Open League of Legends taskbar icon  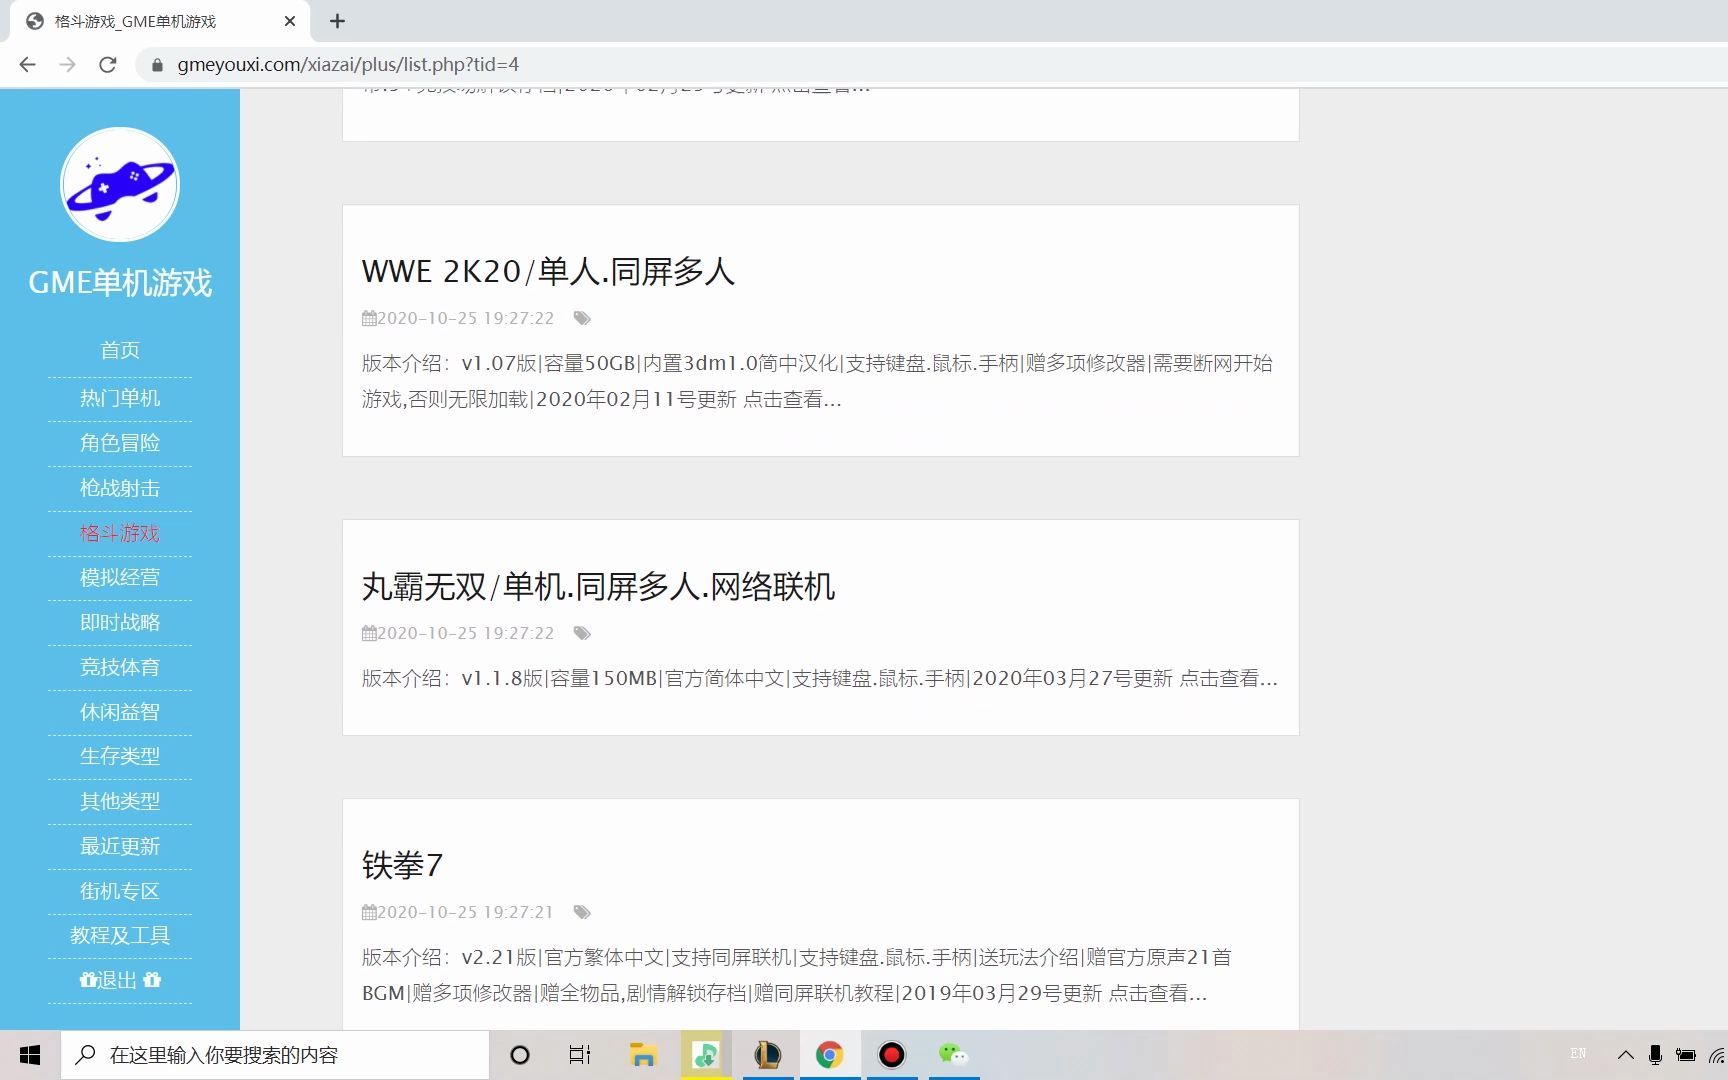pos(767,1055)
